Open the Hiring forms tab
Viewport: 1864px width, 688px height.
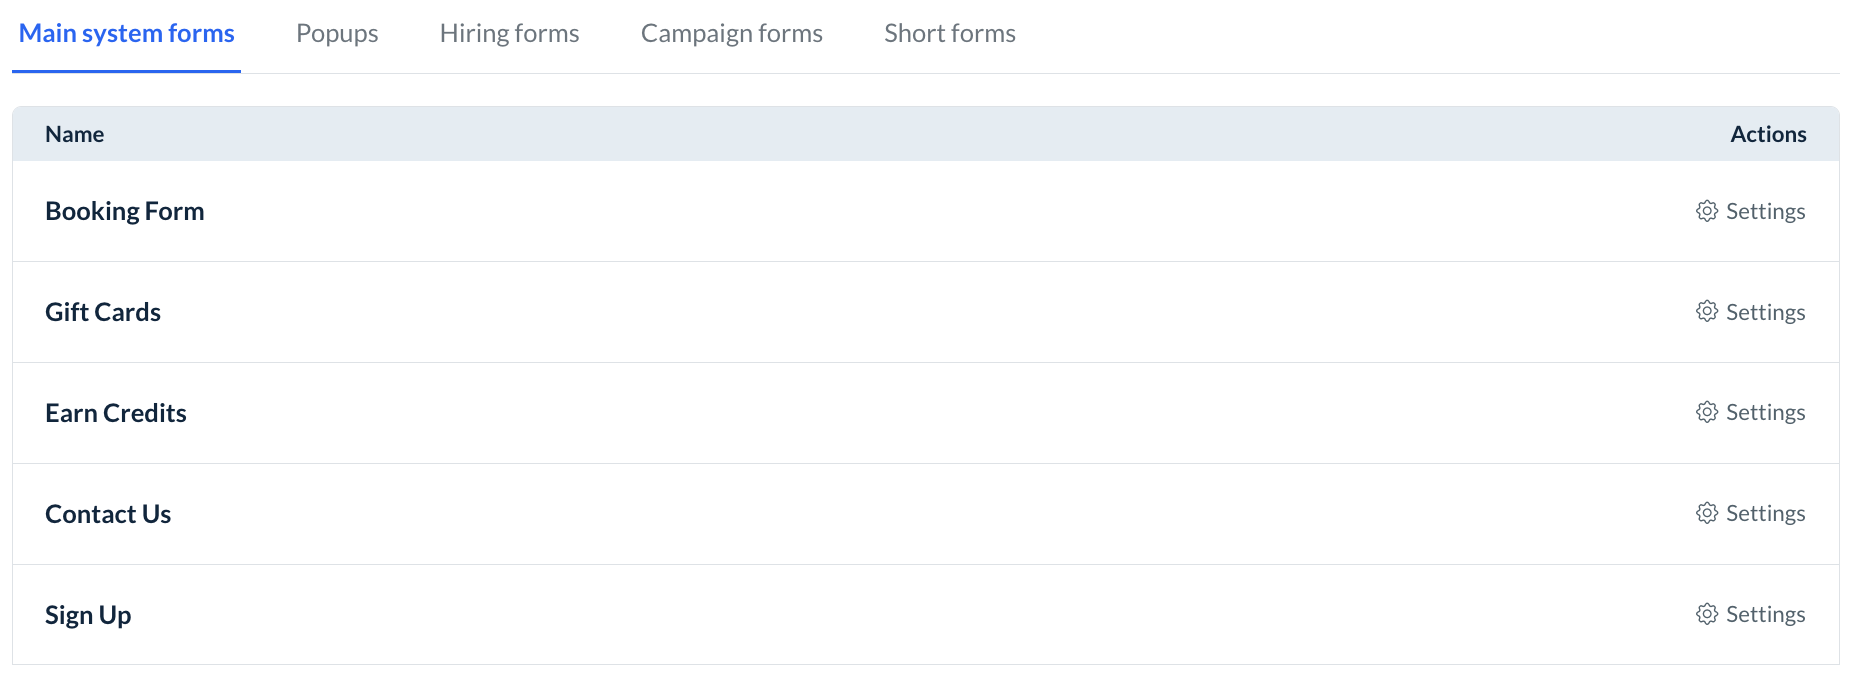coord(509,34)
